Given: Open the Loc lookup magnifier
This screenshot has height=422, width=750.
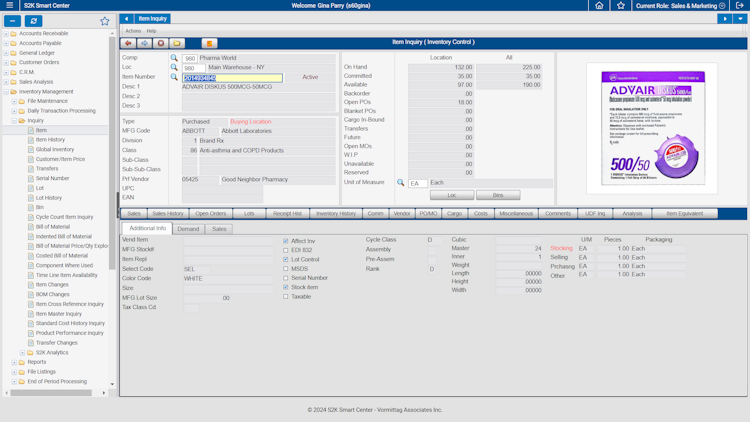Looking at the screenshot, I should coord(174,67).
